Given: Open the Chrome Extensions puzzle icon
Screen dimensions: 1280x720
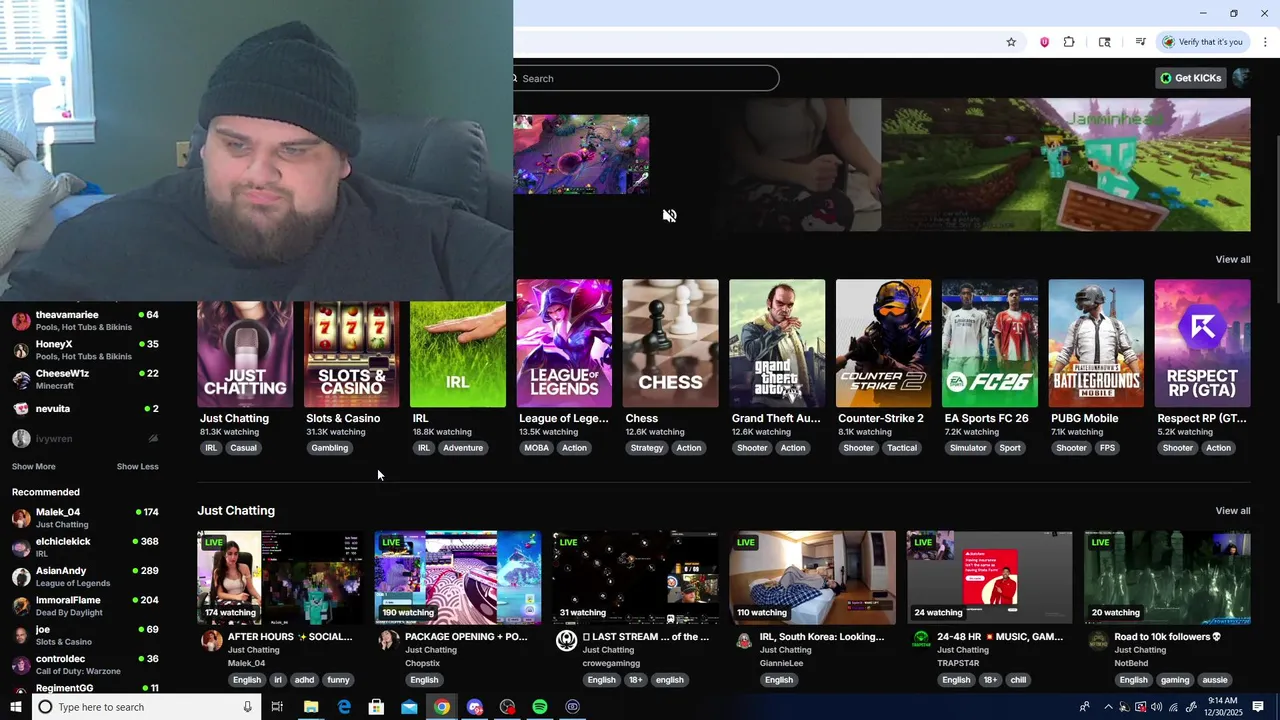Looking at the screenshot, I should click(x=1069, y=42).
